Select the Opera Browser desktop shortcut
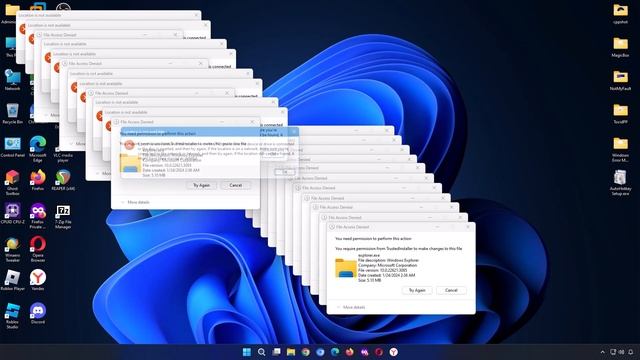This screenshot has width=640, height=360. coord(38,250)
